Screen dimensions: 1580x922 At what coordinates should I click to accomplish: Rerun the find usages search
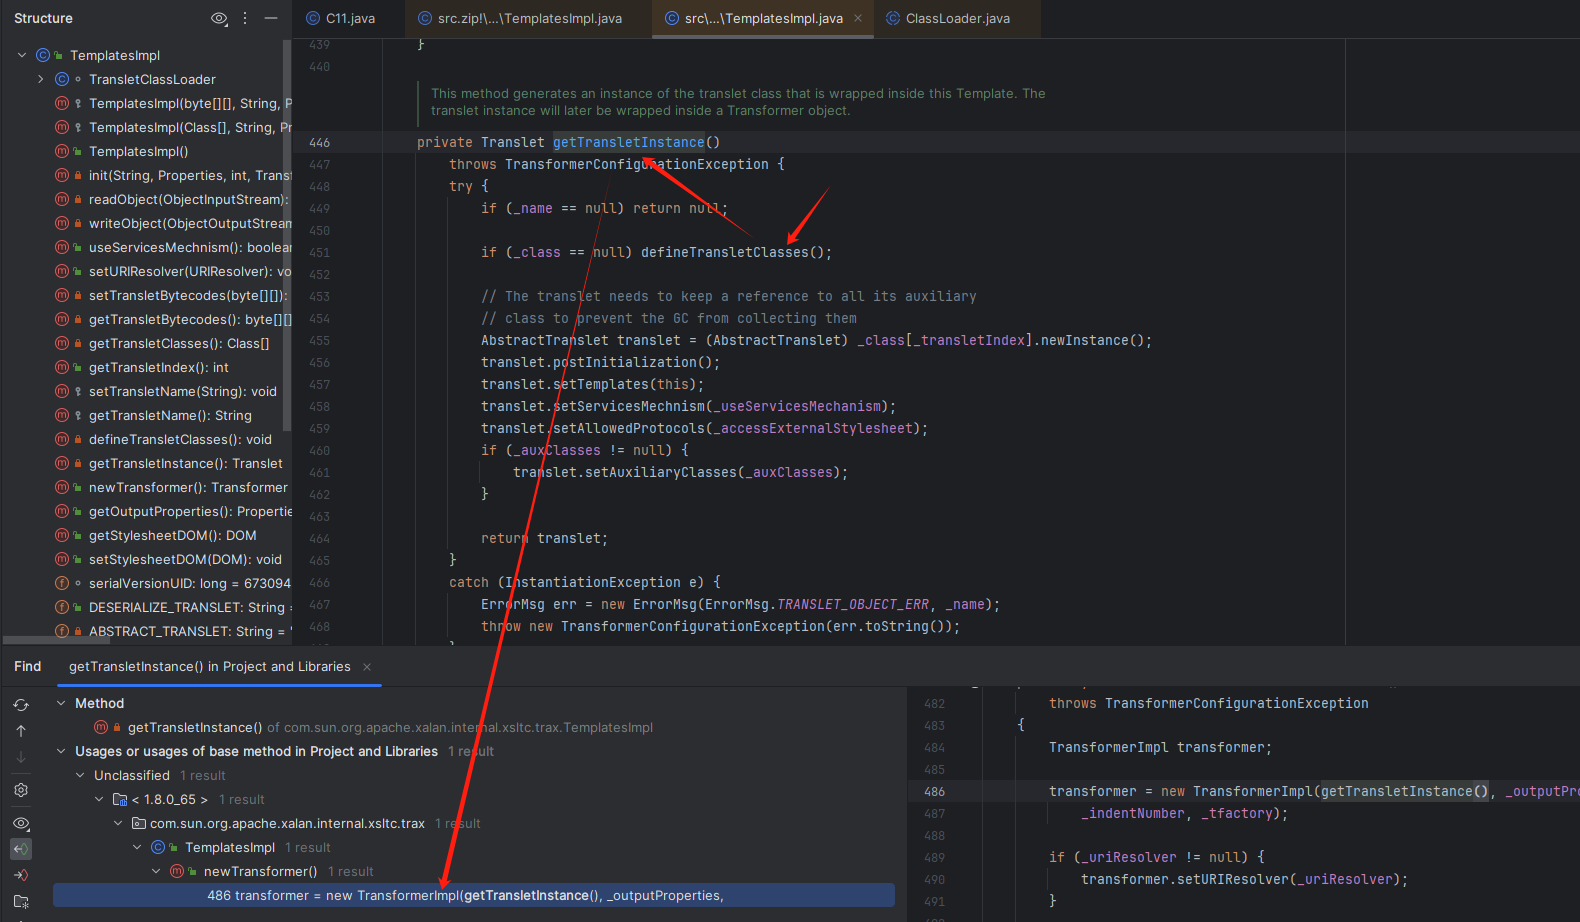21,705
